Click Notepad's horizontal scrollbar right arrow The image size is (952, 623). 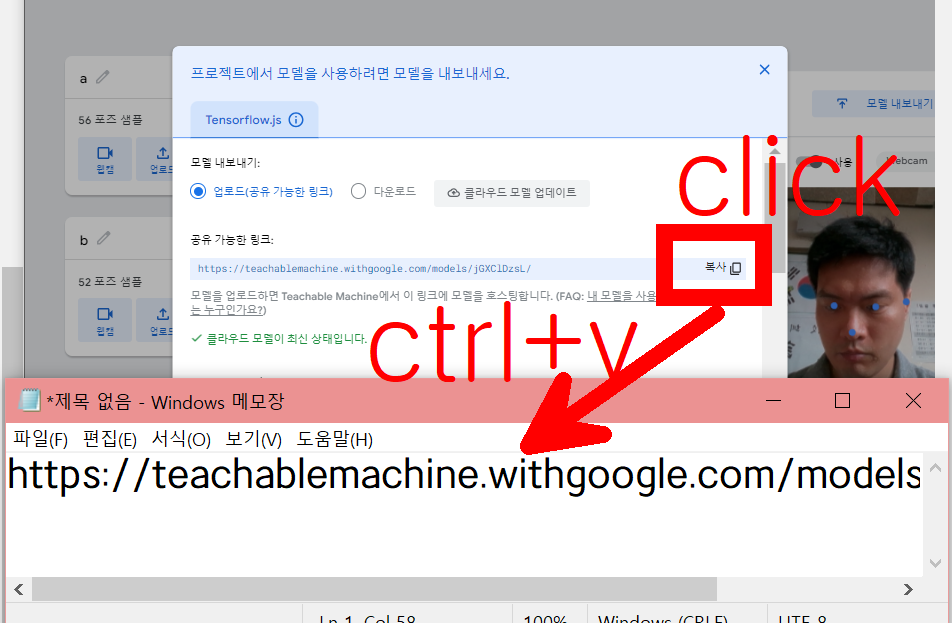point(908,589)
